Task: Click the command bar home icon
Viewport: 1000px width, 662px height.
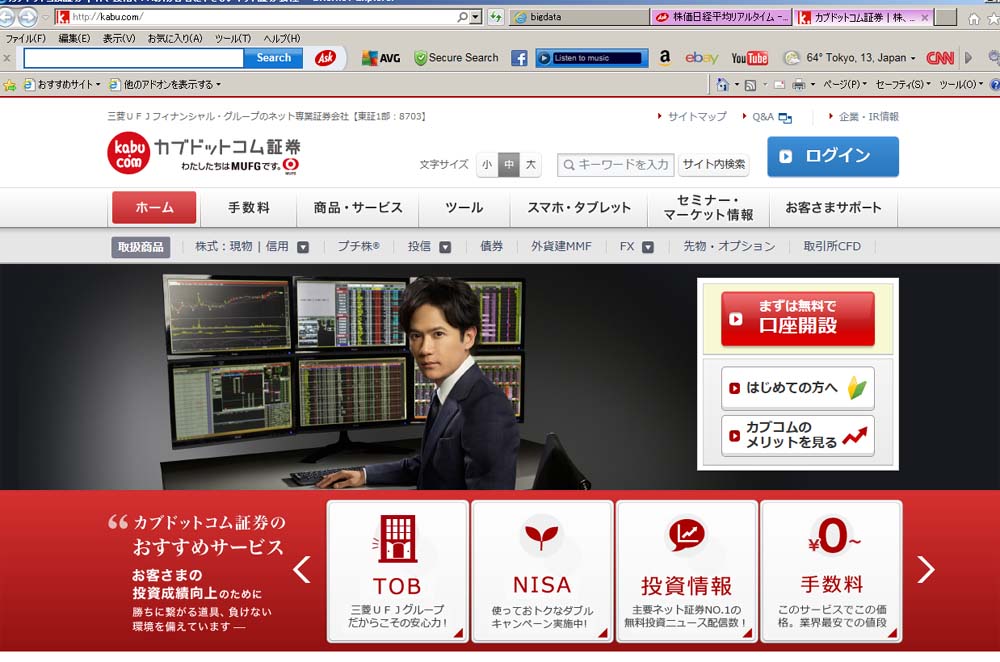Action: point(722,84)
